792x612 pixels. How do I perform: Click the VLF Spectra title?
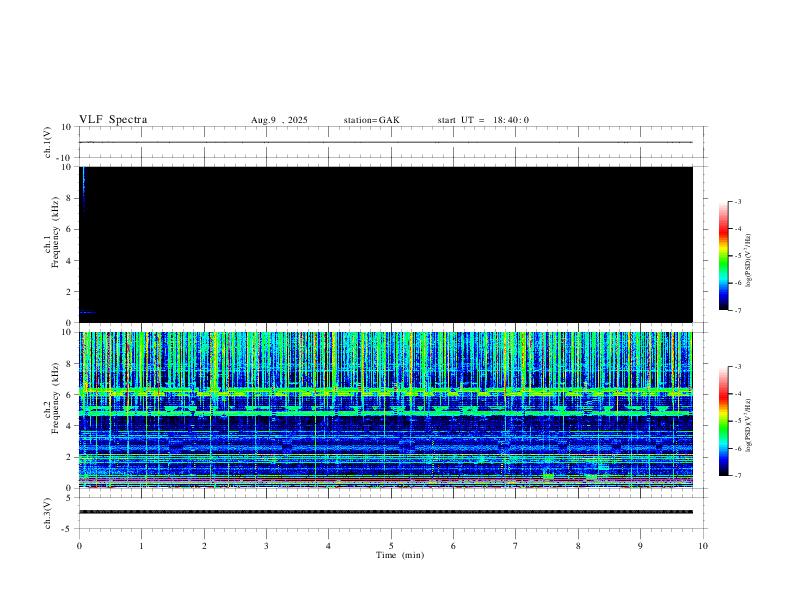pos(113,120)
